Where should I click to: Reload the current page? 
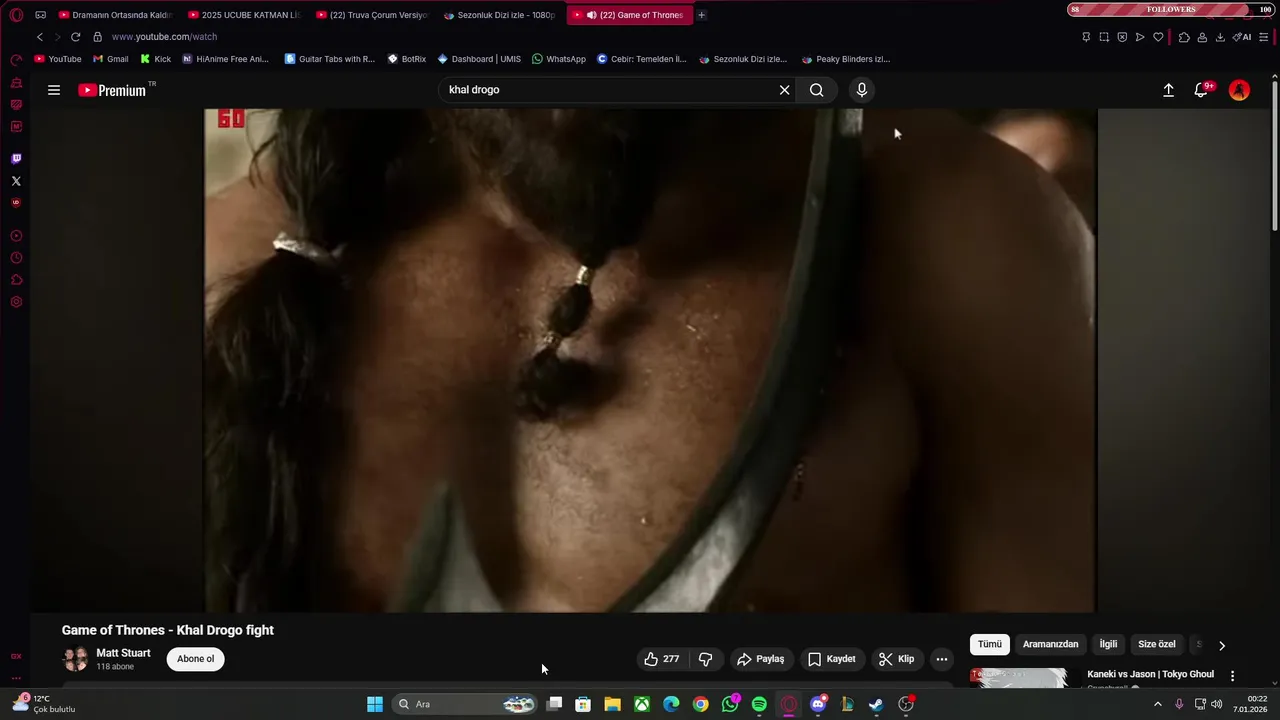75,37
